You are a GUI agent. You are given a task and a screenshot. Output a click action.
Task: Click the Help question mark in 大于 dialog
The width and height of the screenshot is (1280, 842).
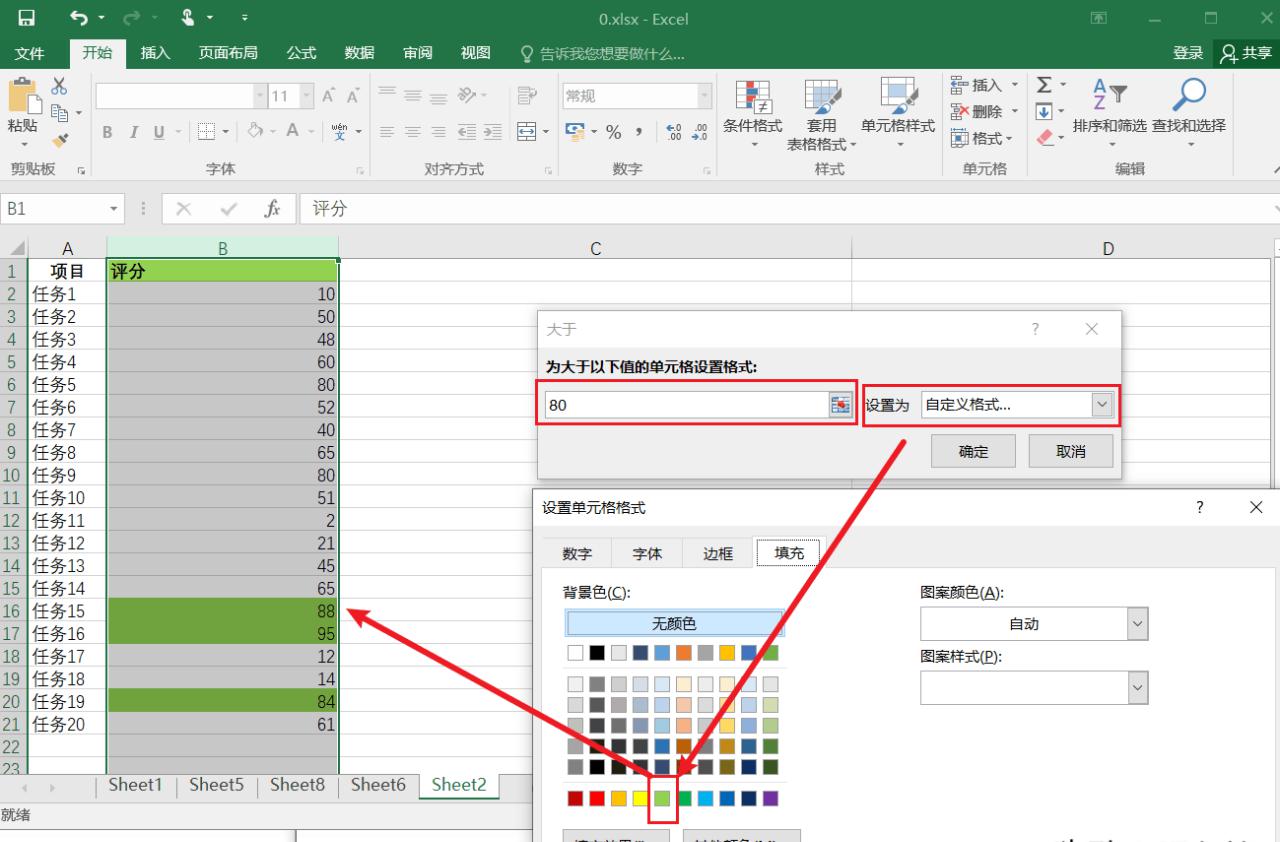click(1035, 329)
